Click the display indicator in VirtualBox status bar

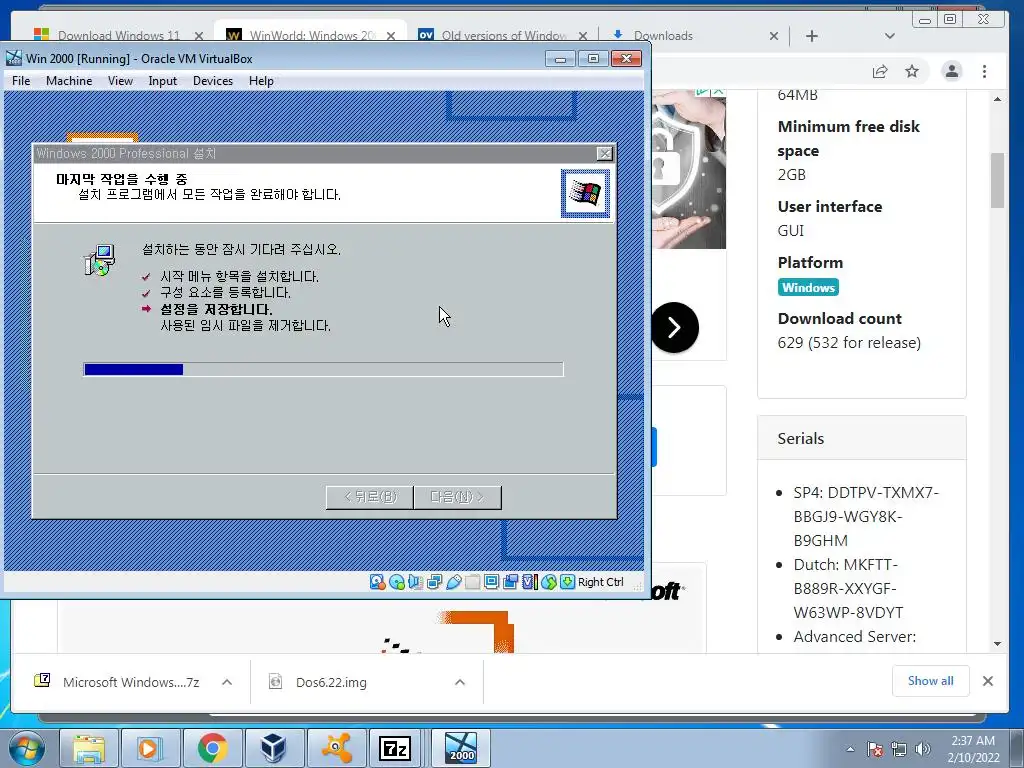pyautogui.click(x=491, y=582)
